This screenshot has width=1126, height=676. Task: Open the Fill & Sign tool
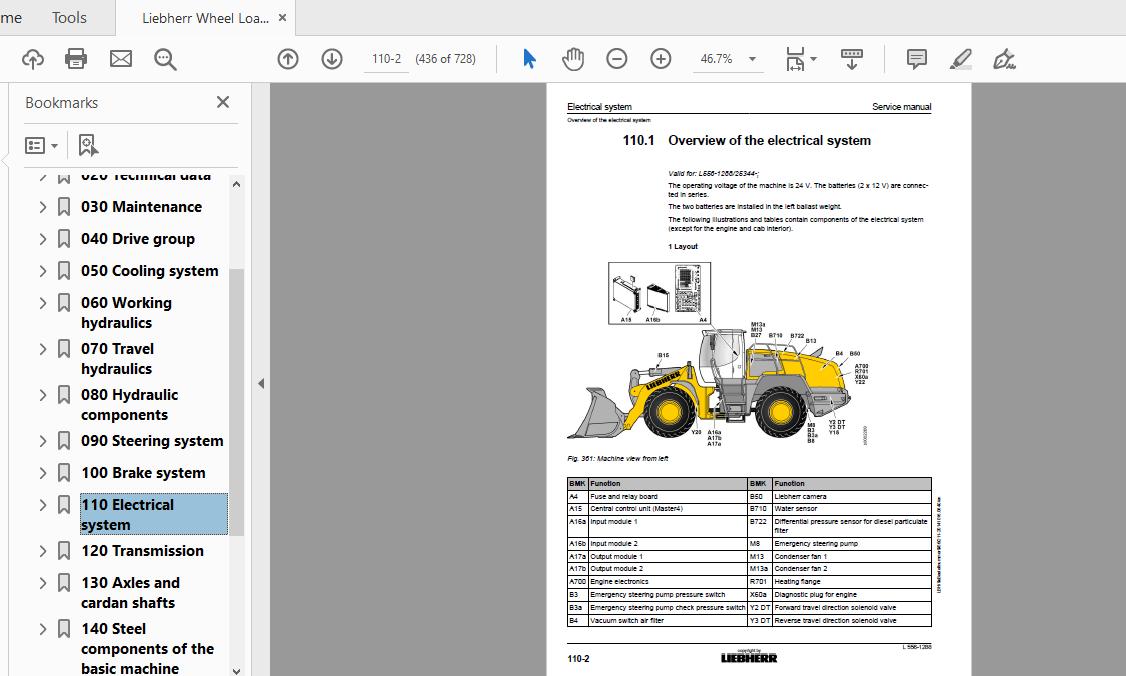coord(1003,58)
